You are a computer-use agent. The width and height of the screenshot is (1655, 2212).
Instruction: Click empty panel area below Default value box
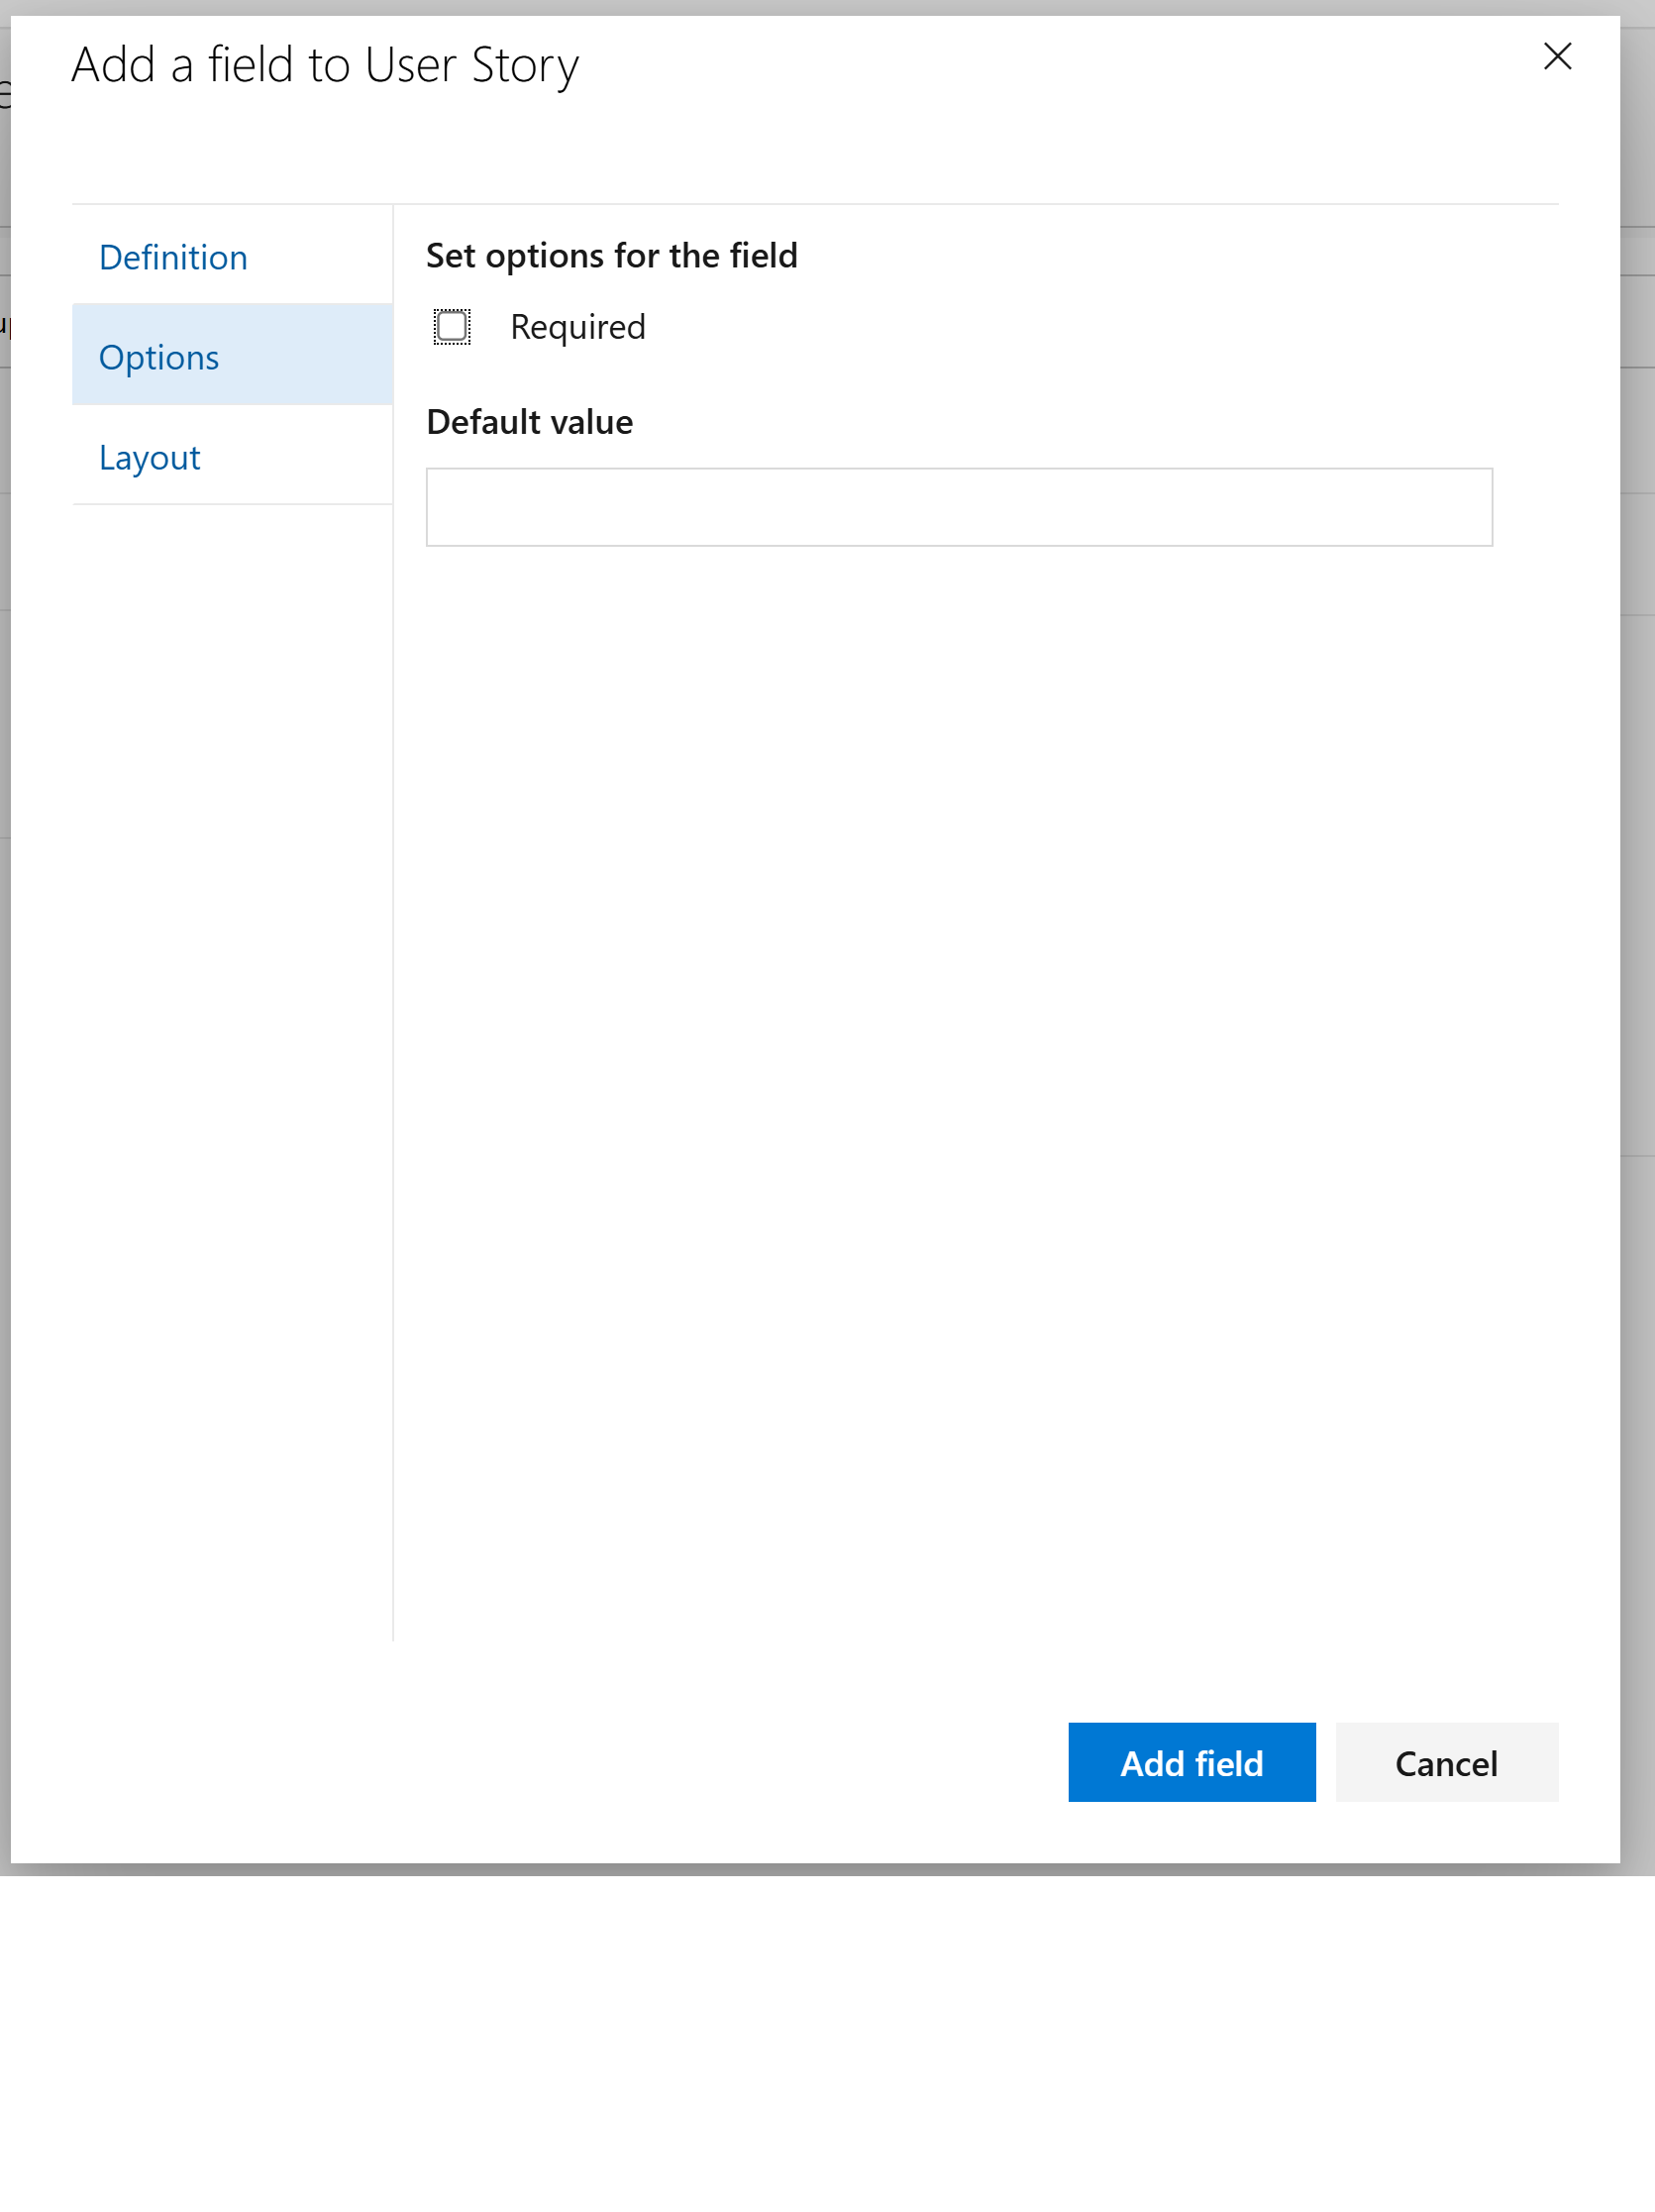(960, 1000)
